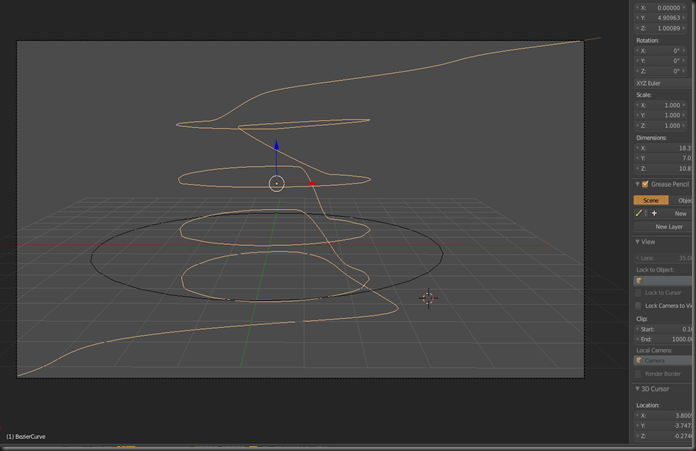Click the grease pencil datablock up-down arrows

click(646, 214)
